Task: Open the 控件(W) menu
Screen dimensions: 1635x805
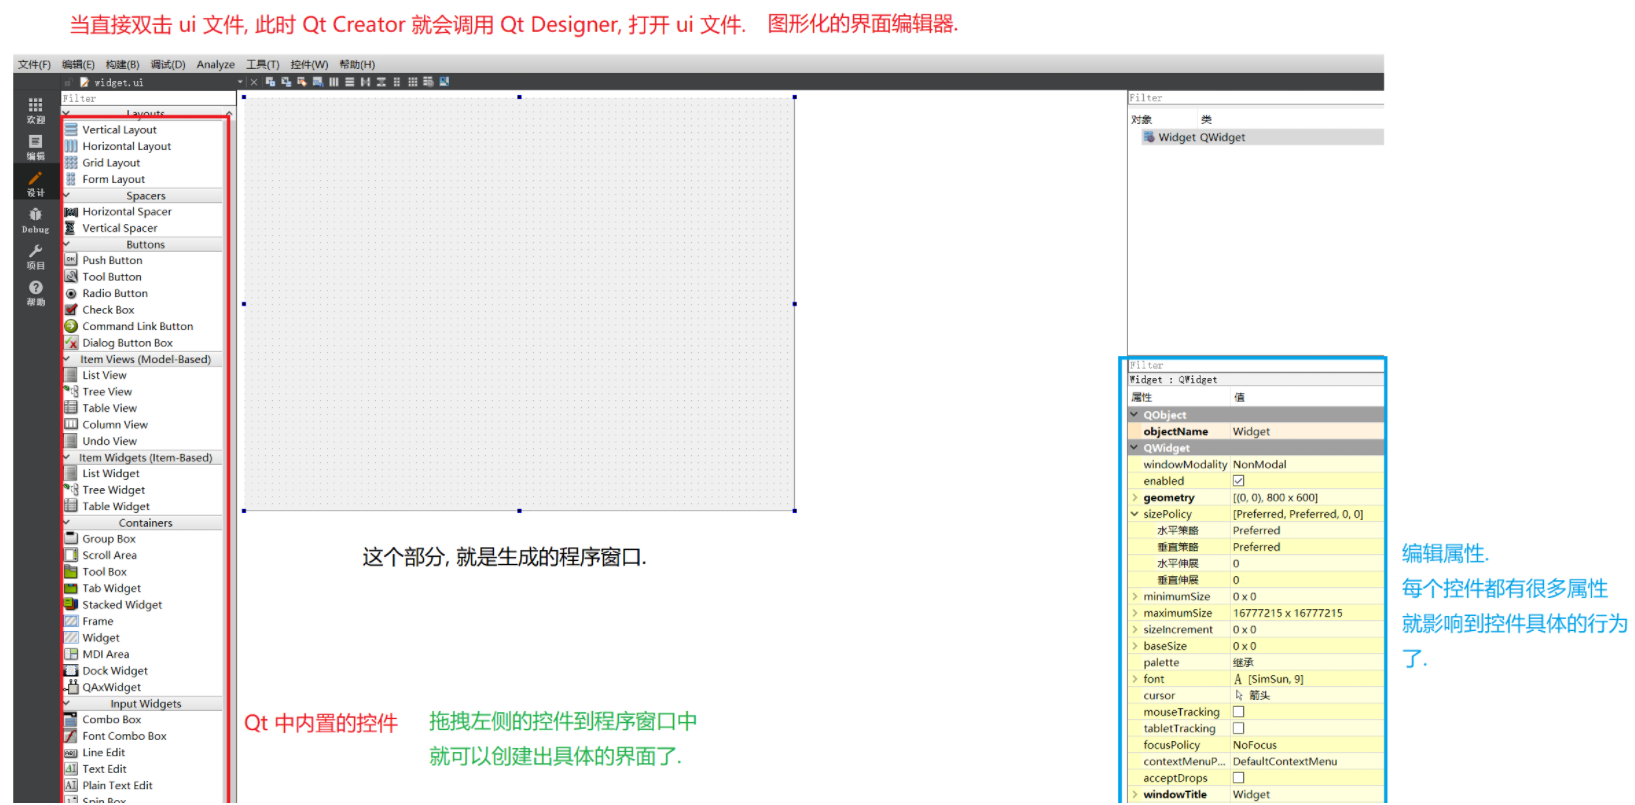Action: tap(309, 65)
